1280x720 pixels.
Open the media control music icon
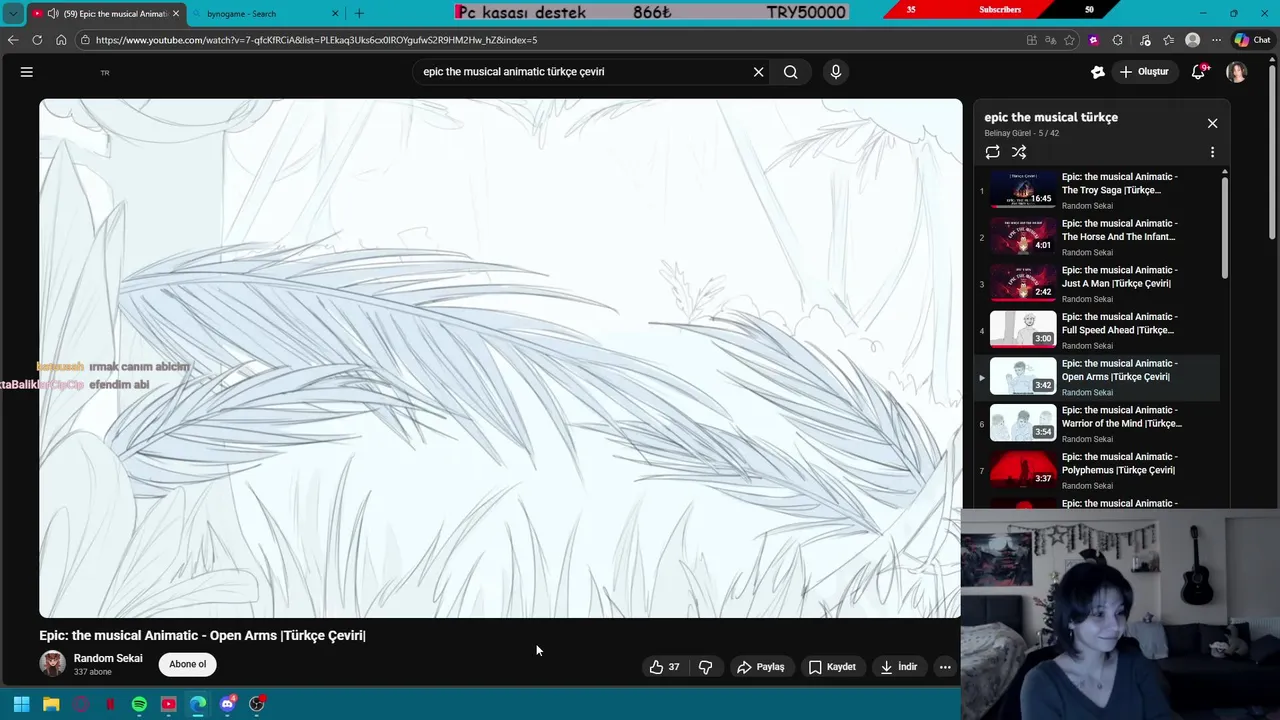point(1144,40)
